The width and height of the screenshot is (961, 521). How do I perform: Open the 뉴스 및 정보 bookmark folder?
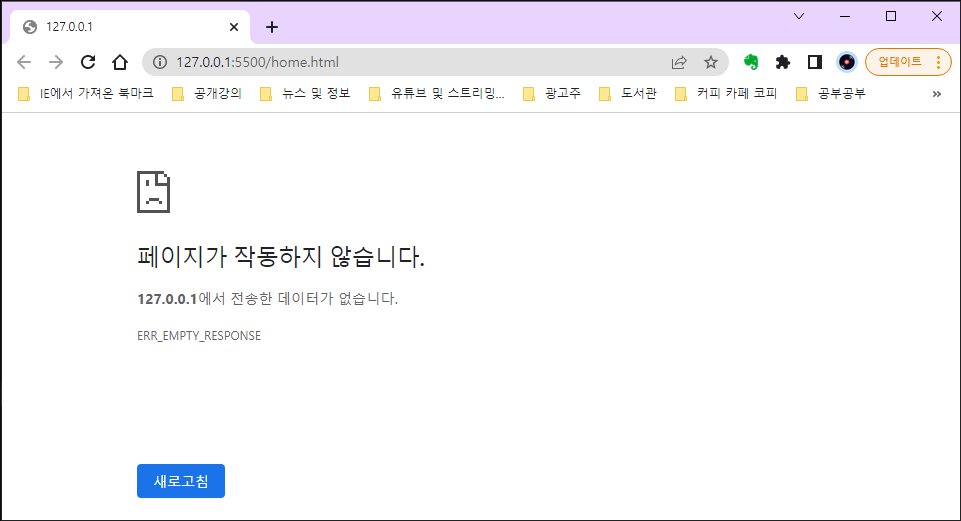point(305,94)
